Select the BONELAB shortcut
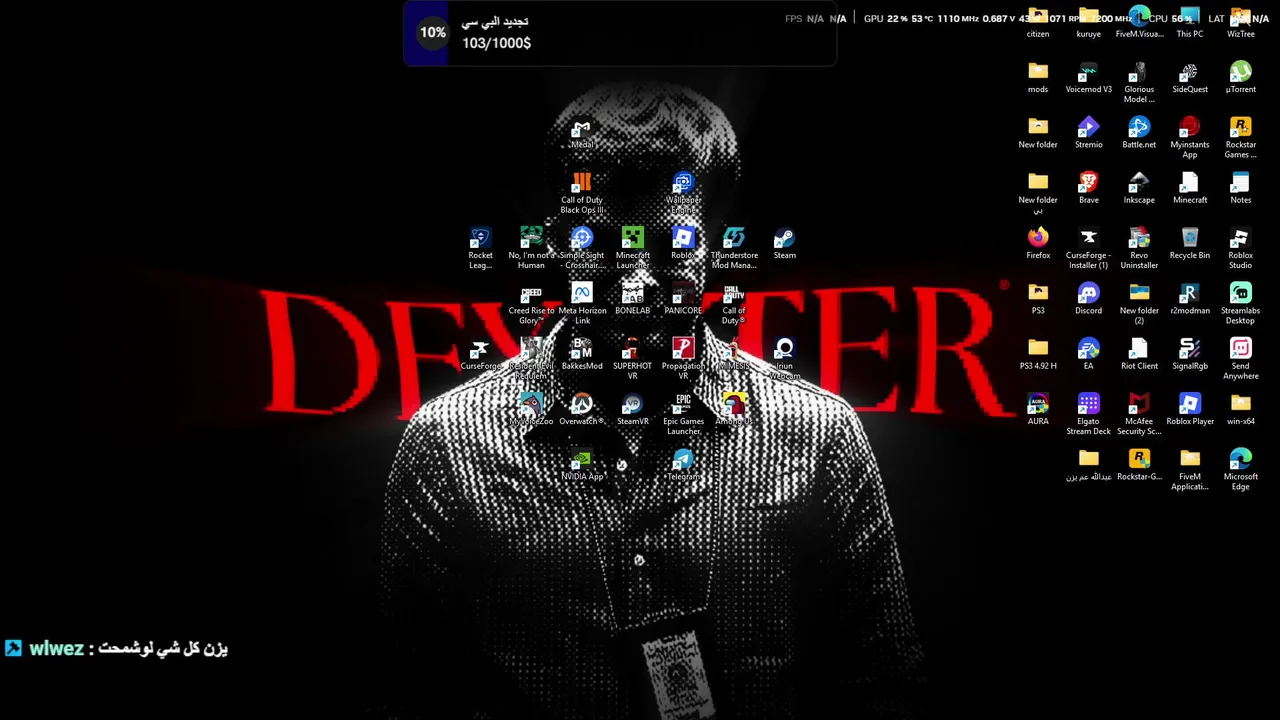This screenshot has height=720, width=1280. click(632, 297)
